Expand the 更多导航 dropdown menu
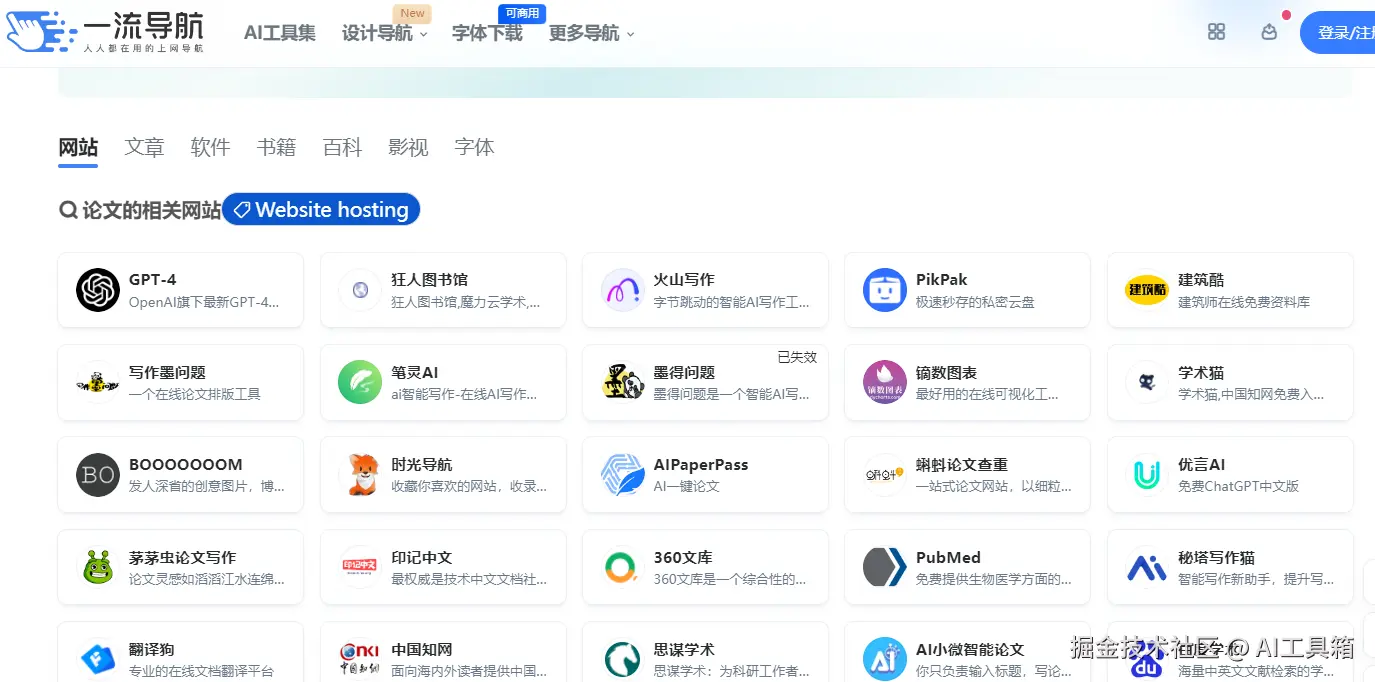 tap(592, 33)
